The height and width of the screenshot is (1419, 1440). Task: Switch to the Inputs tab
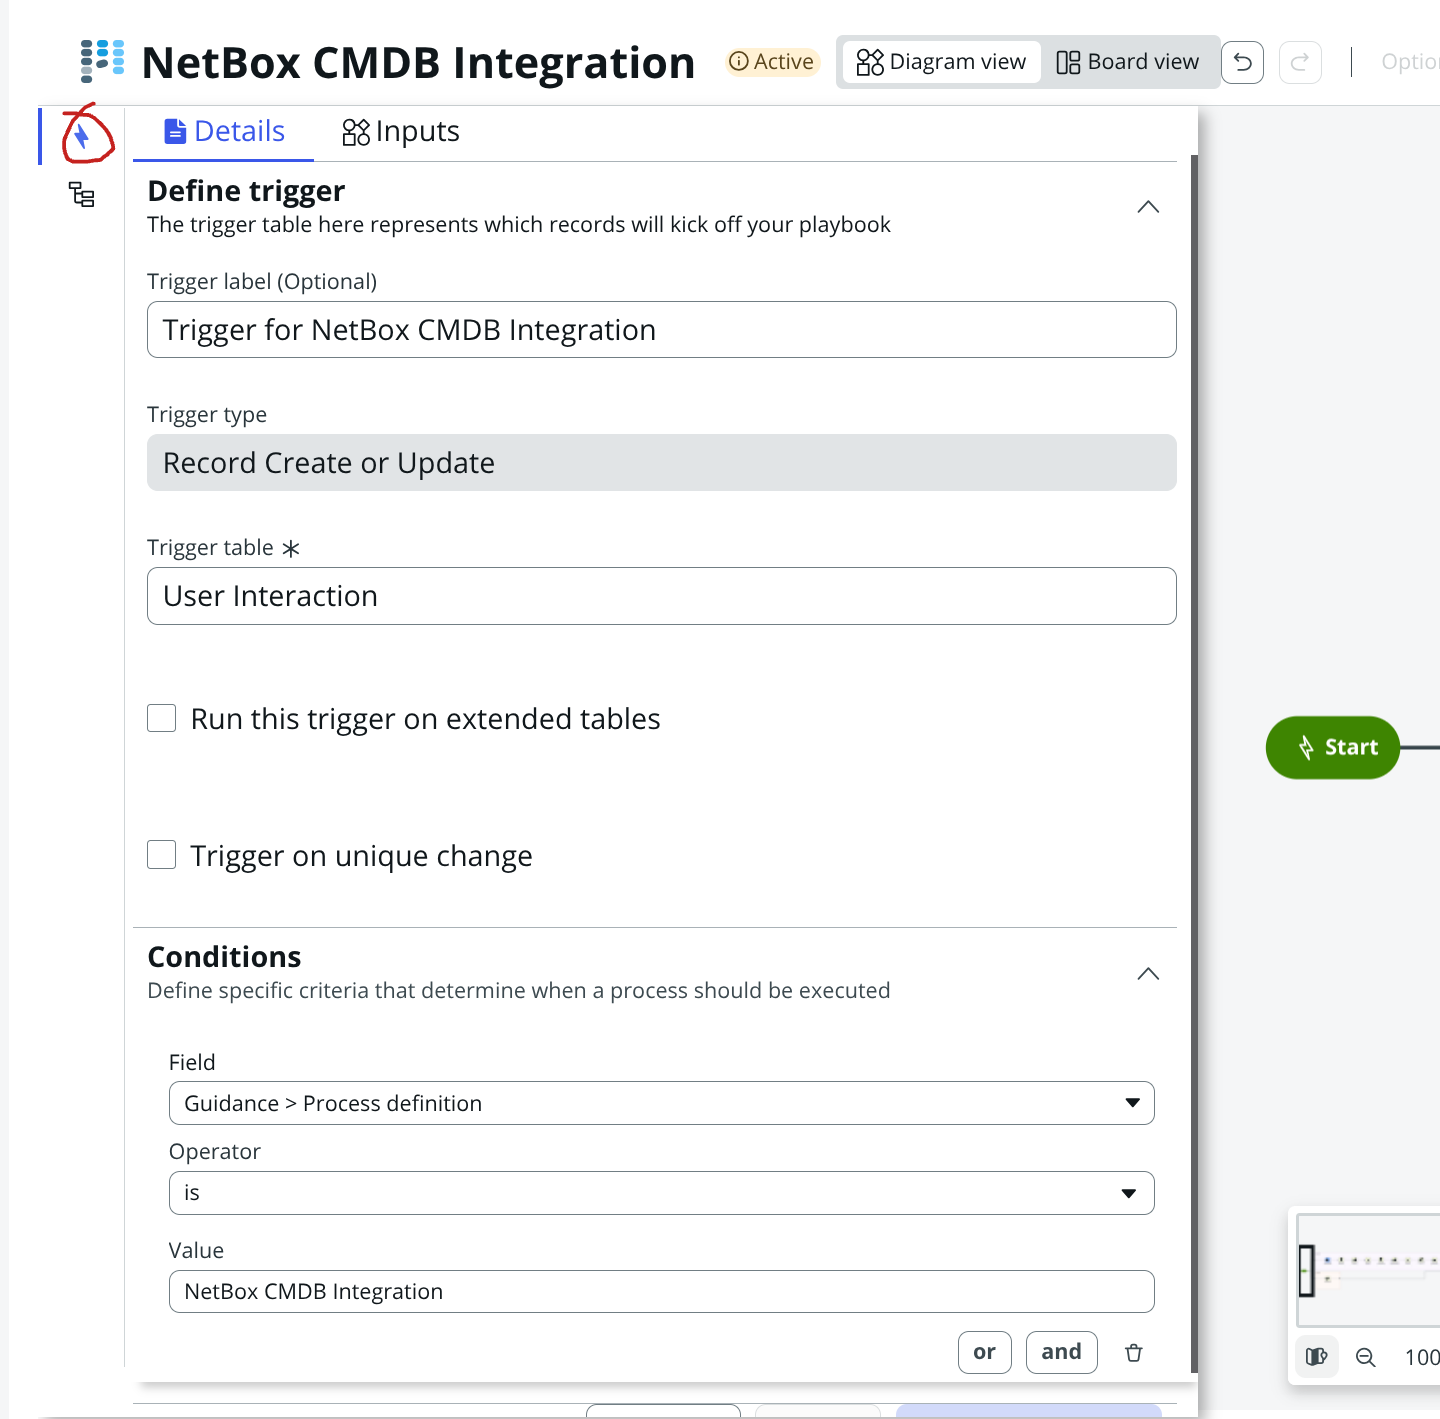point(401,132)
